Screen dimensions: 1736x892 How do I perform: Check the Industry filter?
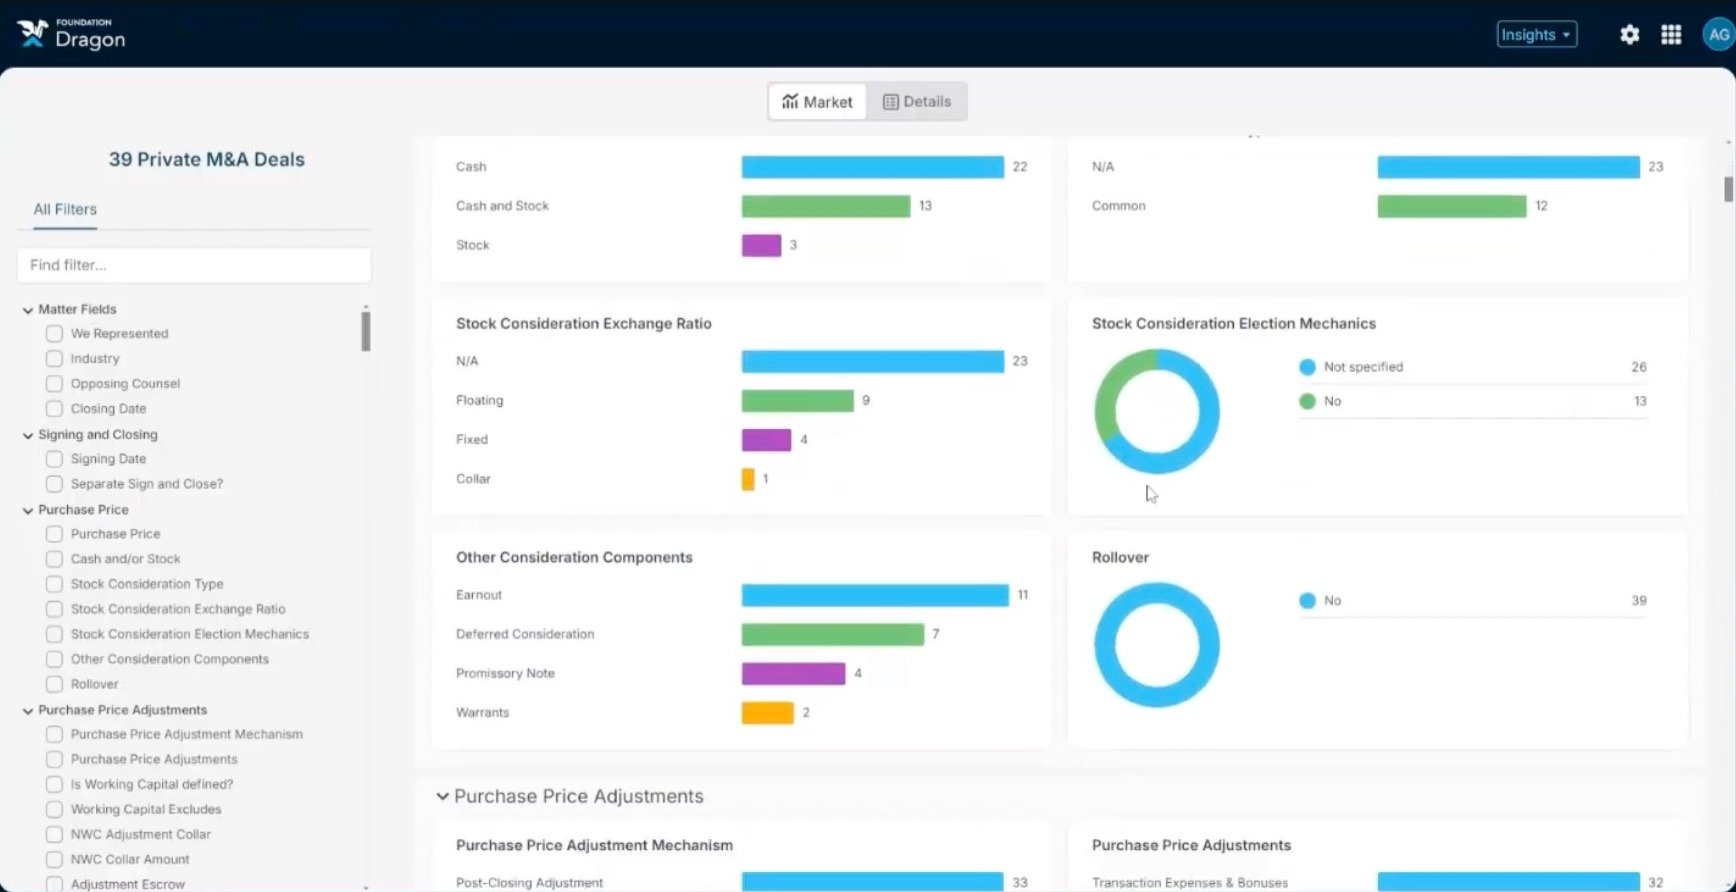pyautogui.click(x=54, y=359)
